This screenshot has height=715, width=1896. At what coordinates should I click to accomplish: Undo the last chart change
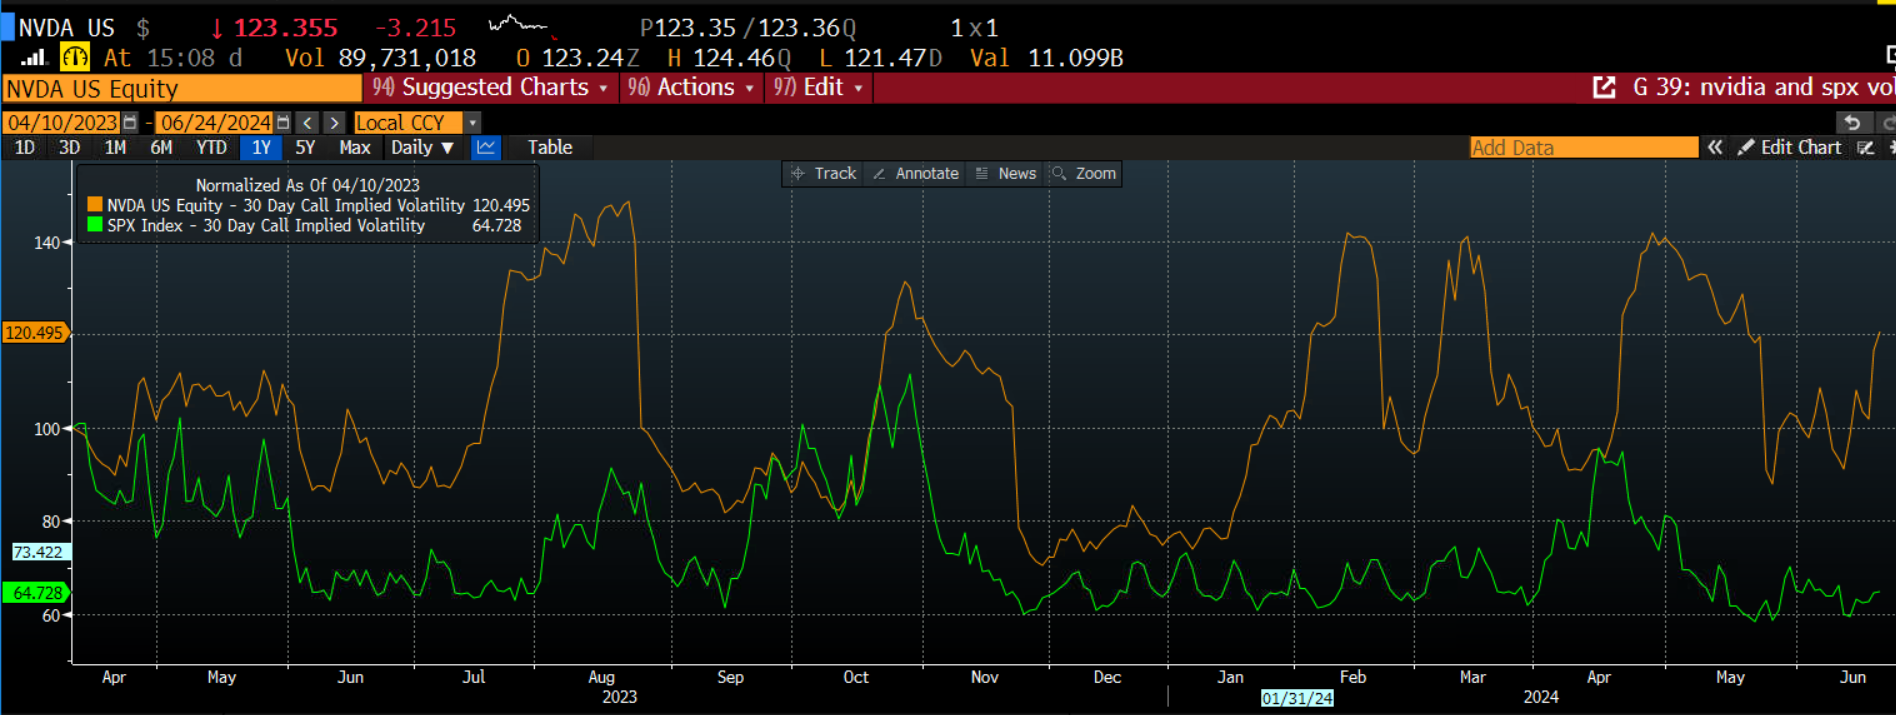pos(1853,122)
